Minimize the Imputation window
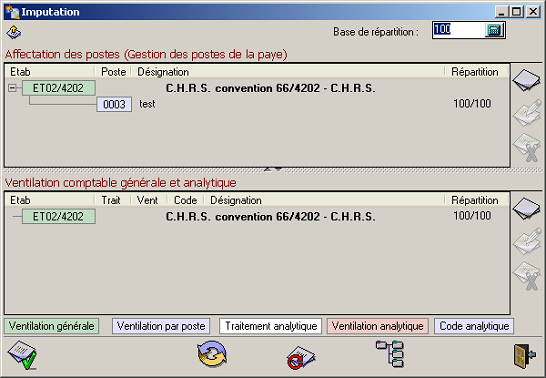 pos(501,12)
